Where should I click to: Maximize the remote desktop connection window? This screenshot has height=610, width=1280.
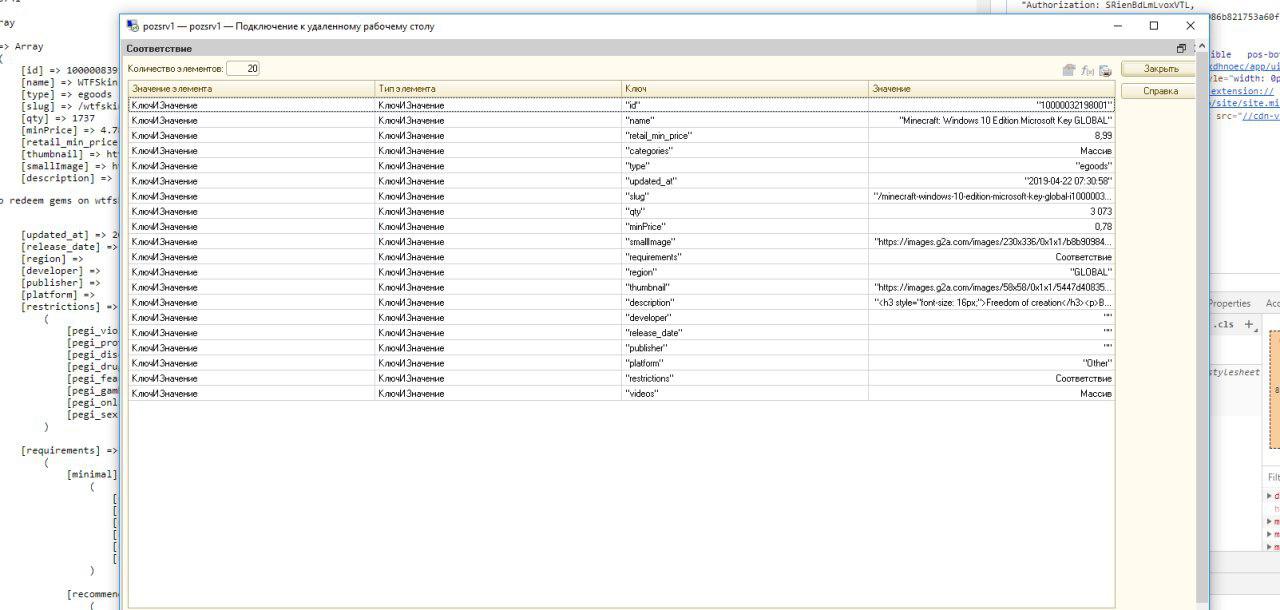[x=1153, y=26]
